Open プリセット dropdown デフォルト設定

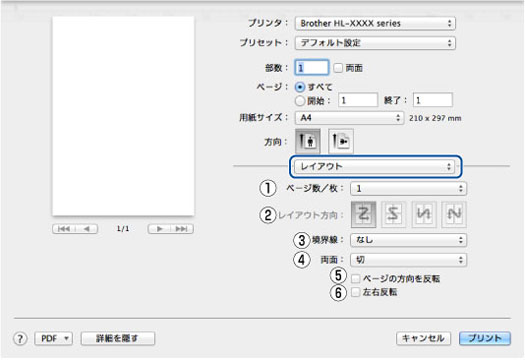[x=375, y=43]
